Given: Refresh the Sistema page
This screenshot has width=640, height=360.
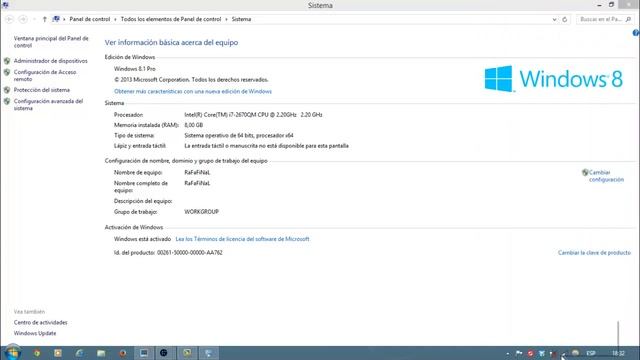Looking at the screenshot, I should (x=564, y=19).
